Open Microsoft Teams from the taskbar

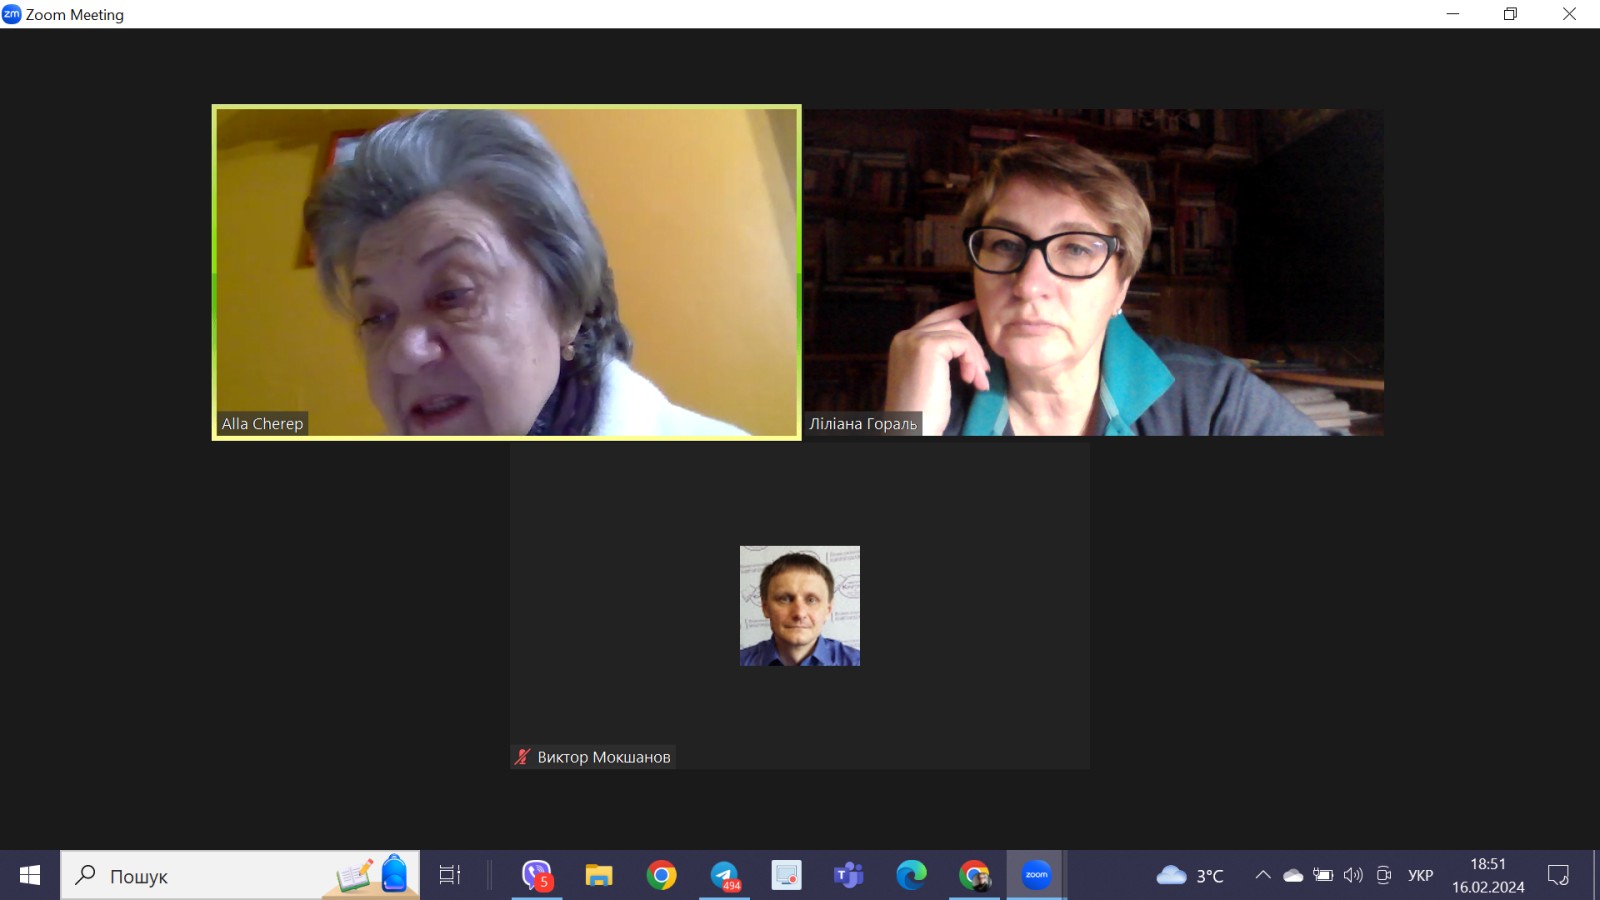[x=848, y=875]
